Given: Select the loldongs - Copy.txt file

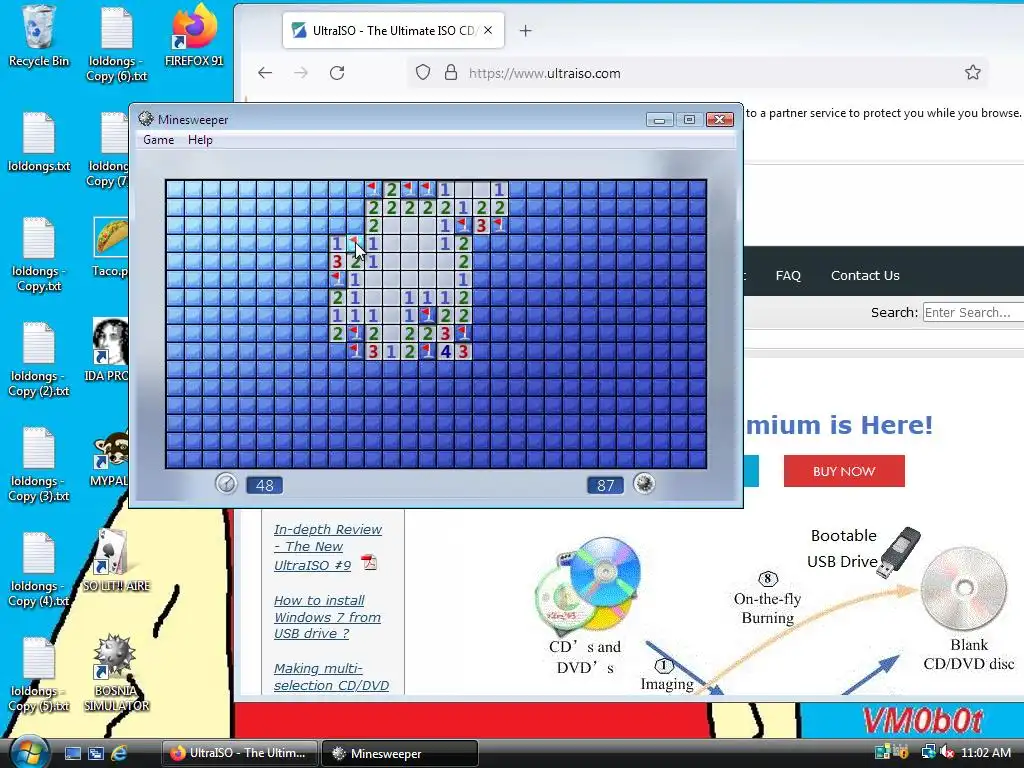Looking at the screenshot, I should point(39,254).
